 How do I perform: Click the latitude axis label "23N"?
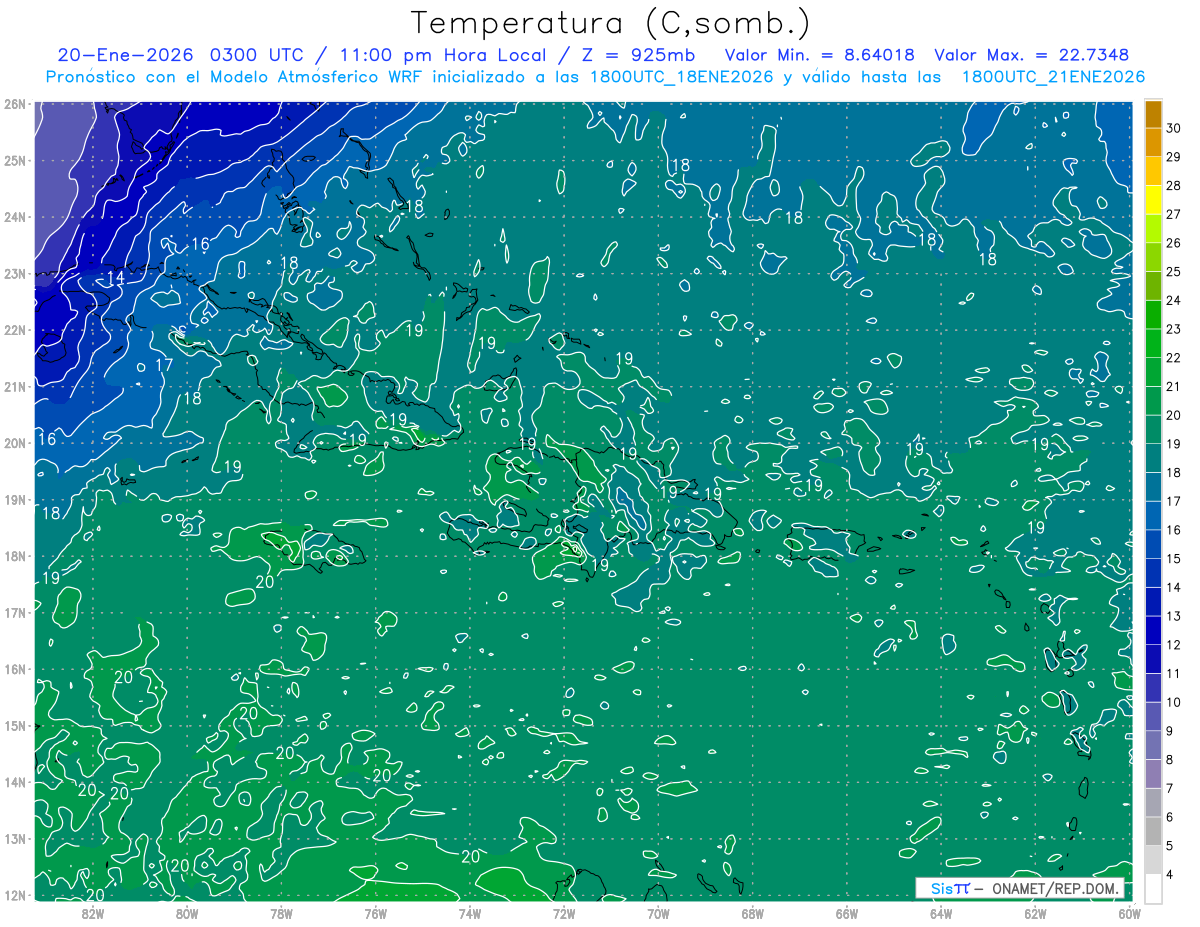(14, 274)
